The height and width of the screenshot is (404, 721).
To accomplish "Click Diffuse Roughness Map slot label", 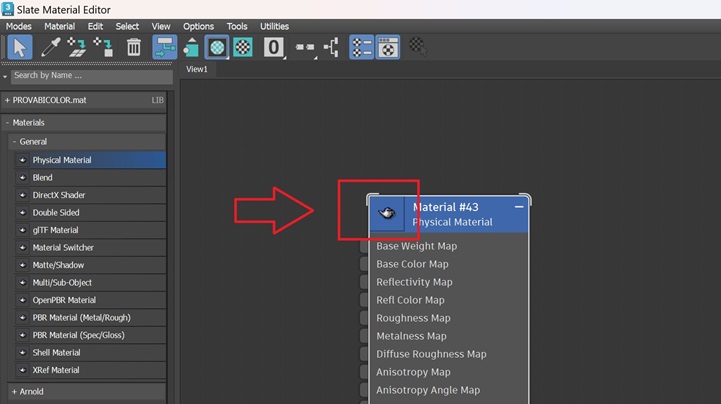I will (431, 354).
